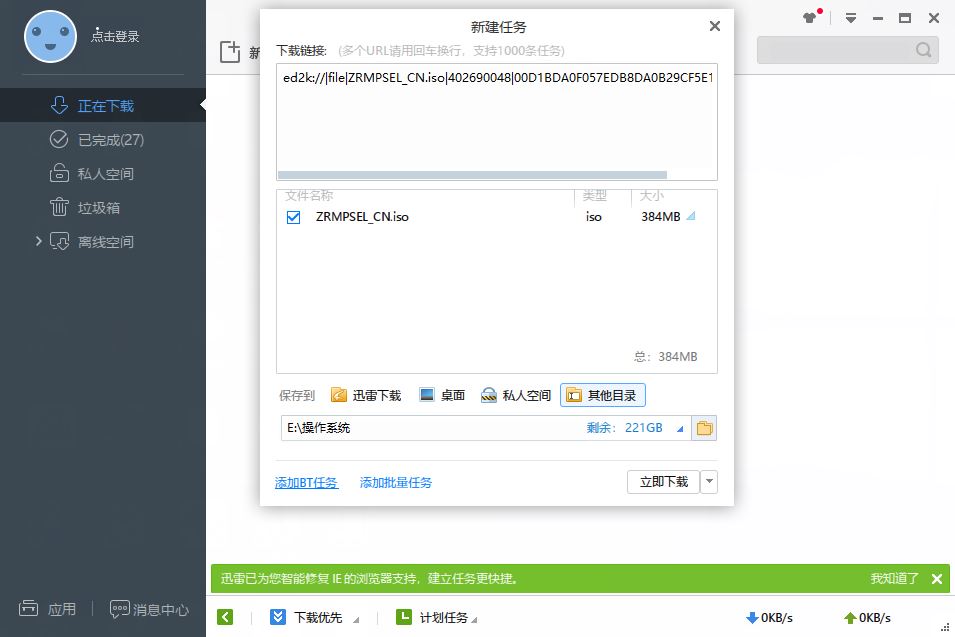This screenshot has height=637, width=955.
Task: Click the 我知道了 notification link
Action: (x=894, y=579)
